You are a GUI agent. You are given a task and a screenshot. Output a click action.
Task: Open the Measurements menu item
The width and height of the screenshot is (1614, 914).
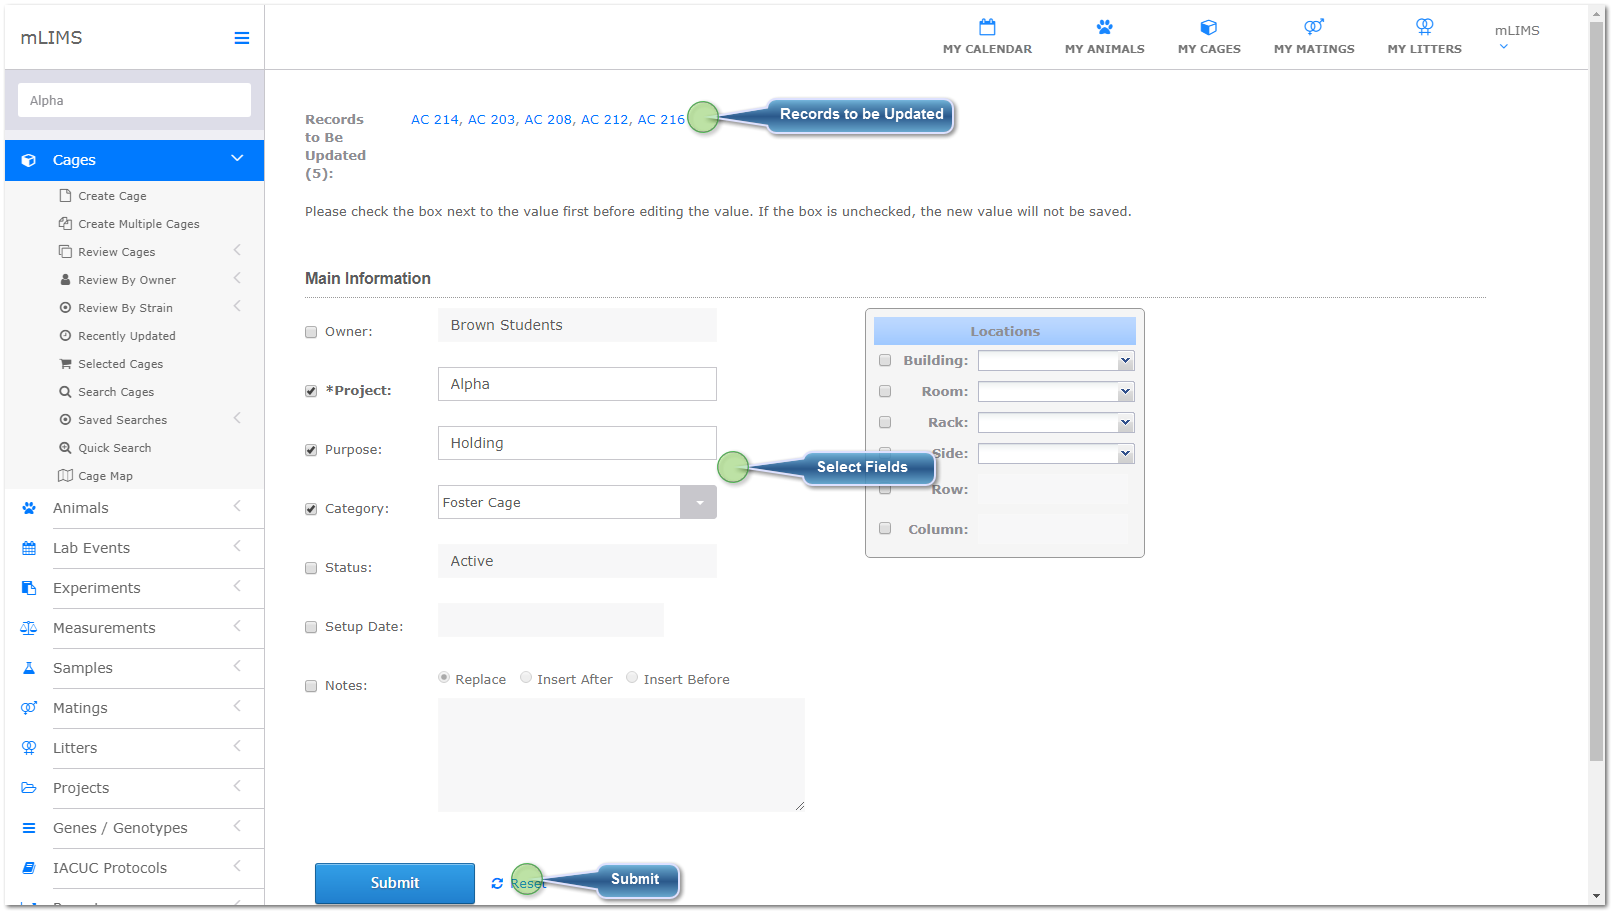[134, 628]
